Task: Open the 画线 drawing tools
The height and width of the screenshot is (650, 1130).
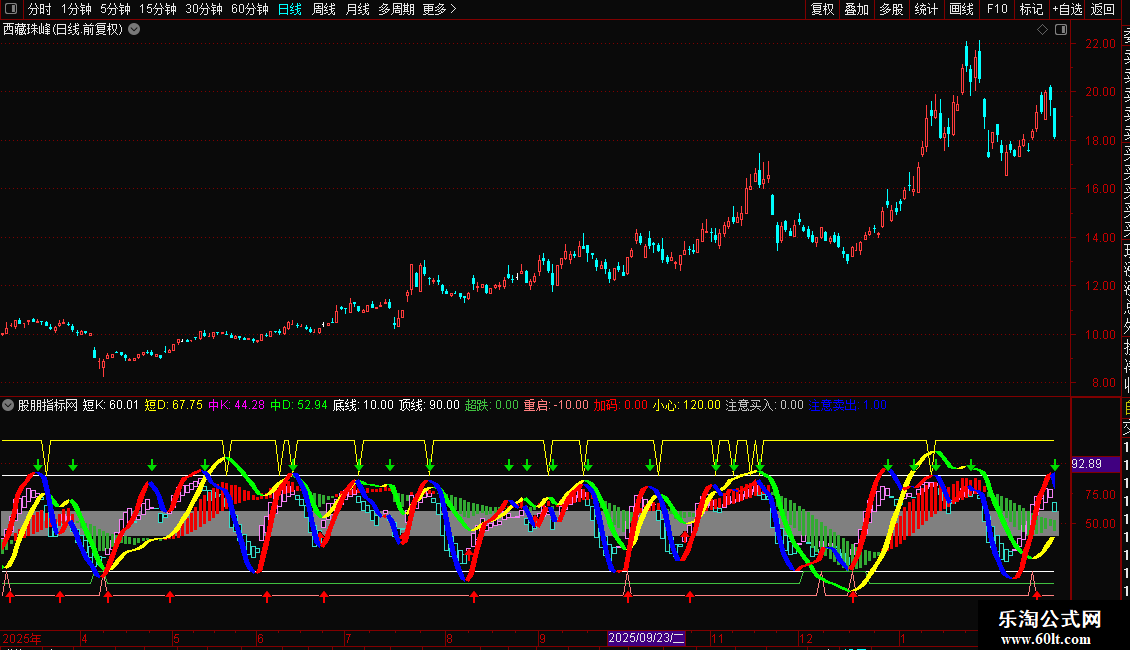Action: pyautogui.click(x=961, y=10)
